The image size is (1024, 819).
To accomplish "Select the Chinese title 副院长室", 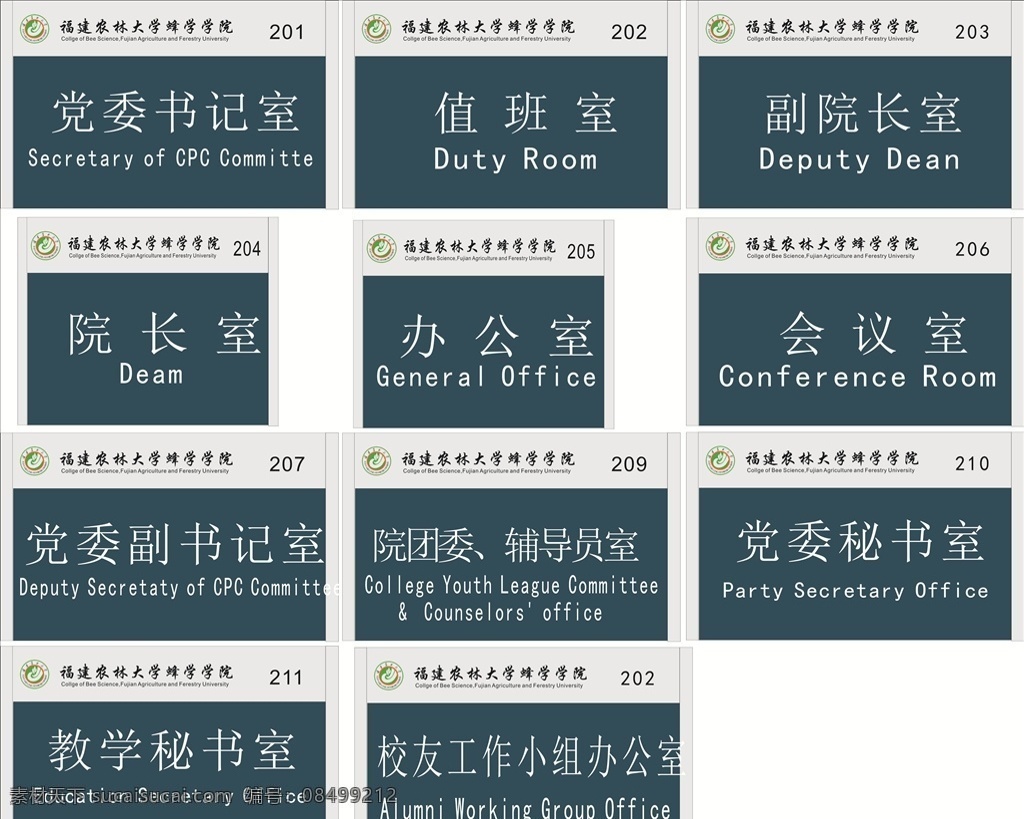I will click(x=863, y=113).
